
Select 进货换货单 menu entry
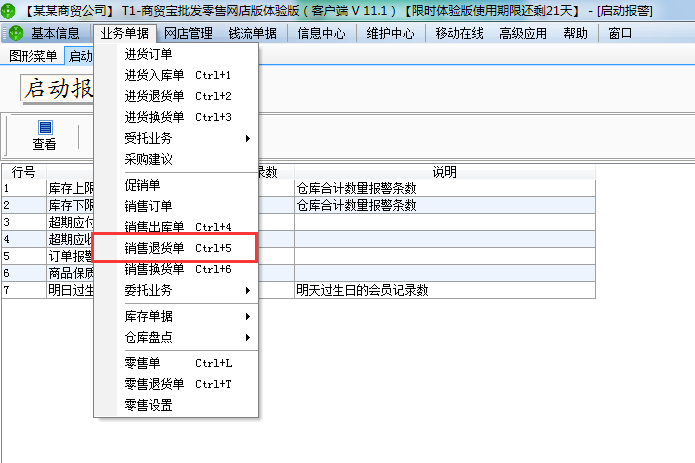click(176, 117)
